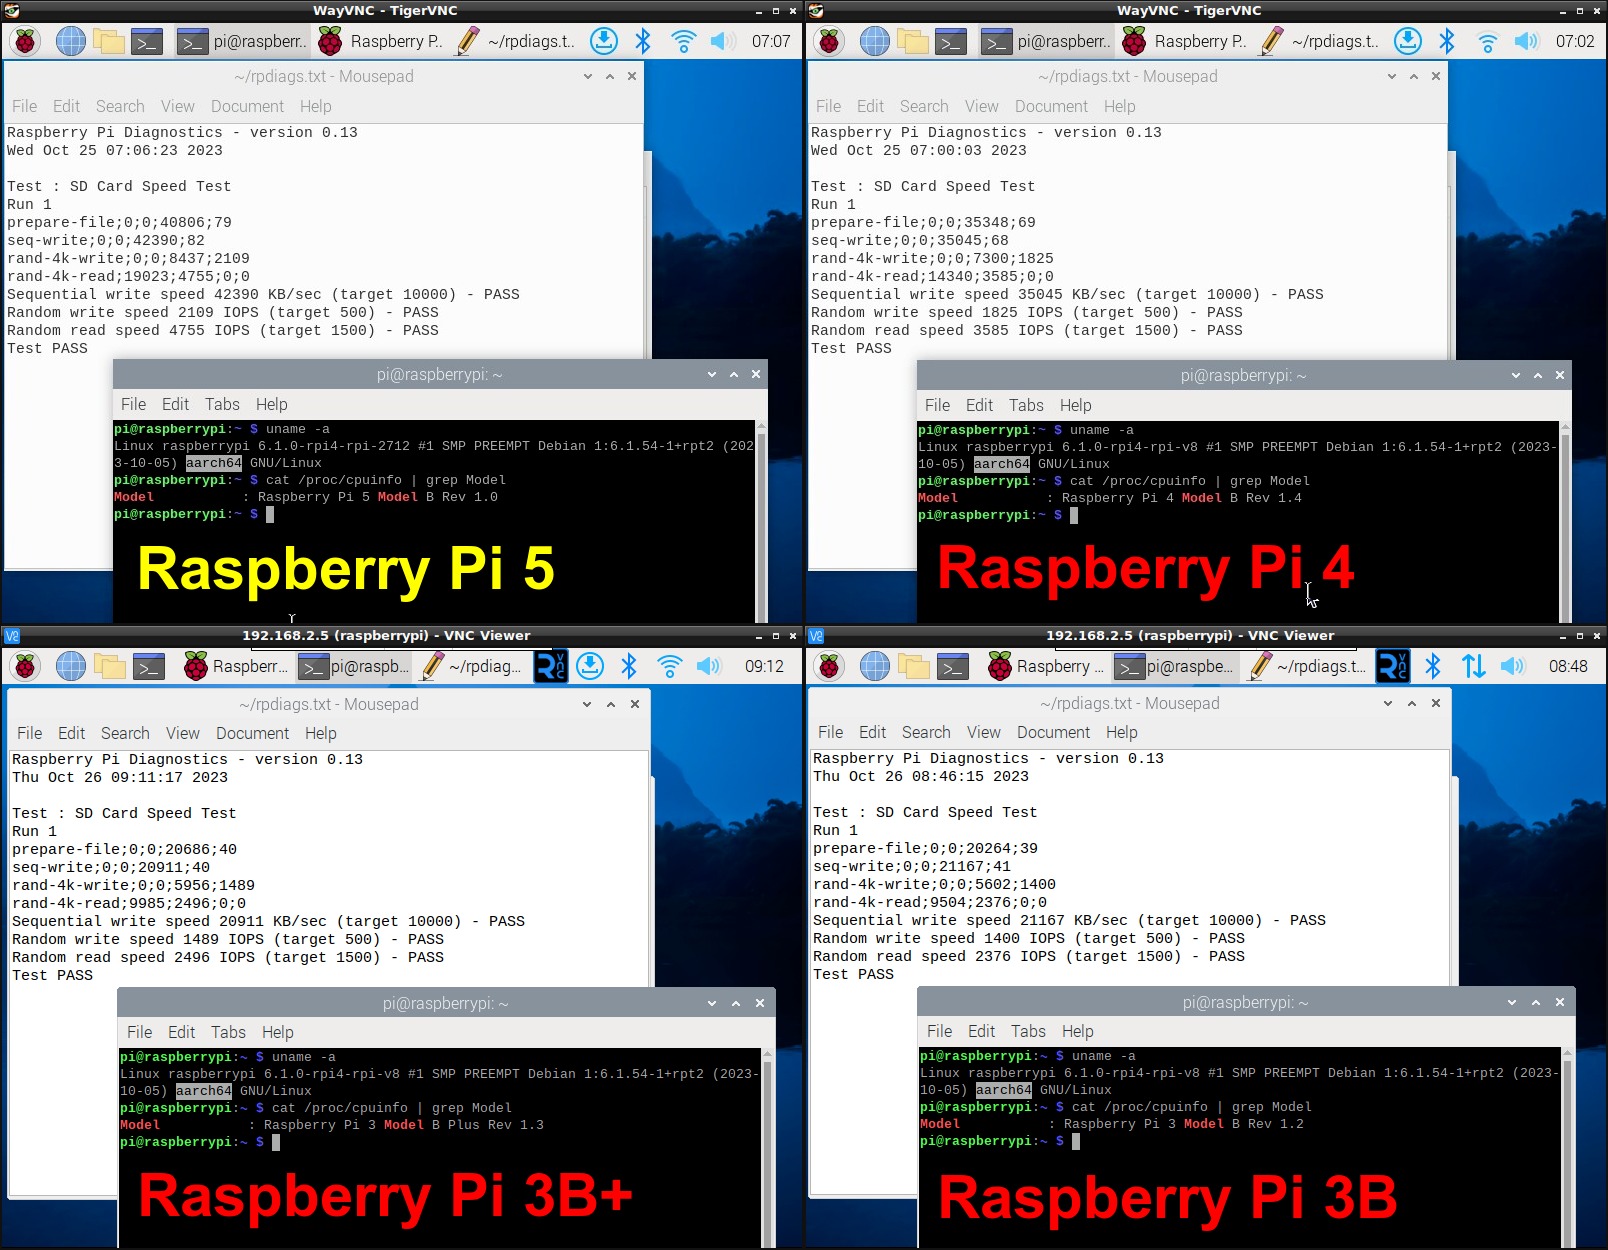Open Raspberry menu in Pi 3B+ taskbar

(26, 666)
